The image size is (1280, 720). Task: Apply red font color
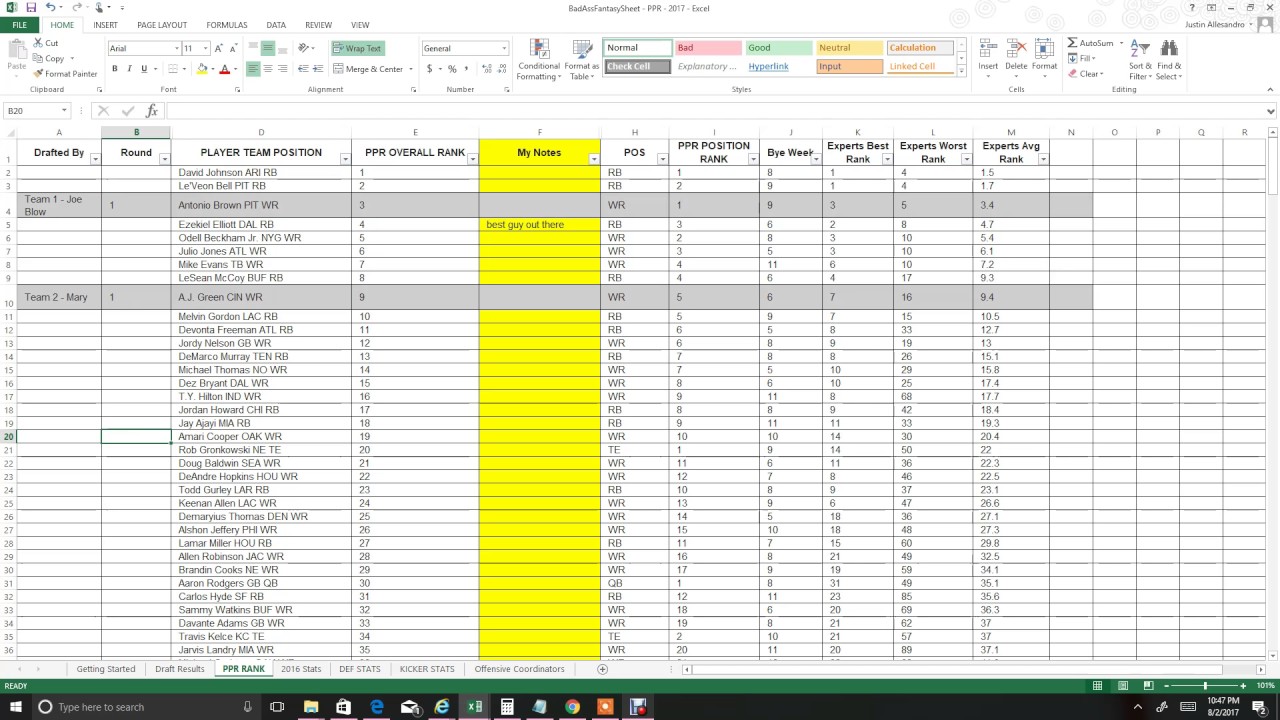[x=224, y=69]
